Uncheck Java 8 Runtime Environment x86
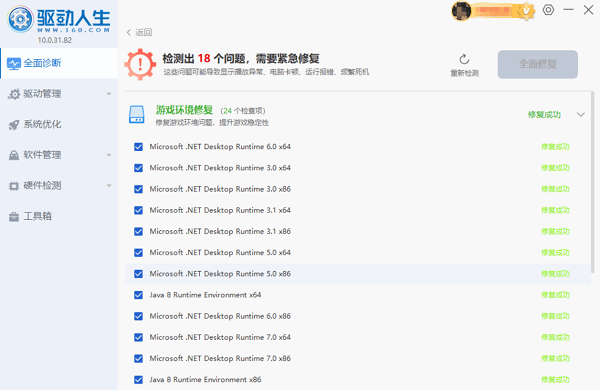Viewport: 600px width, 390px height. coord(139,380)
